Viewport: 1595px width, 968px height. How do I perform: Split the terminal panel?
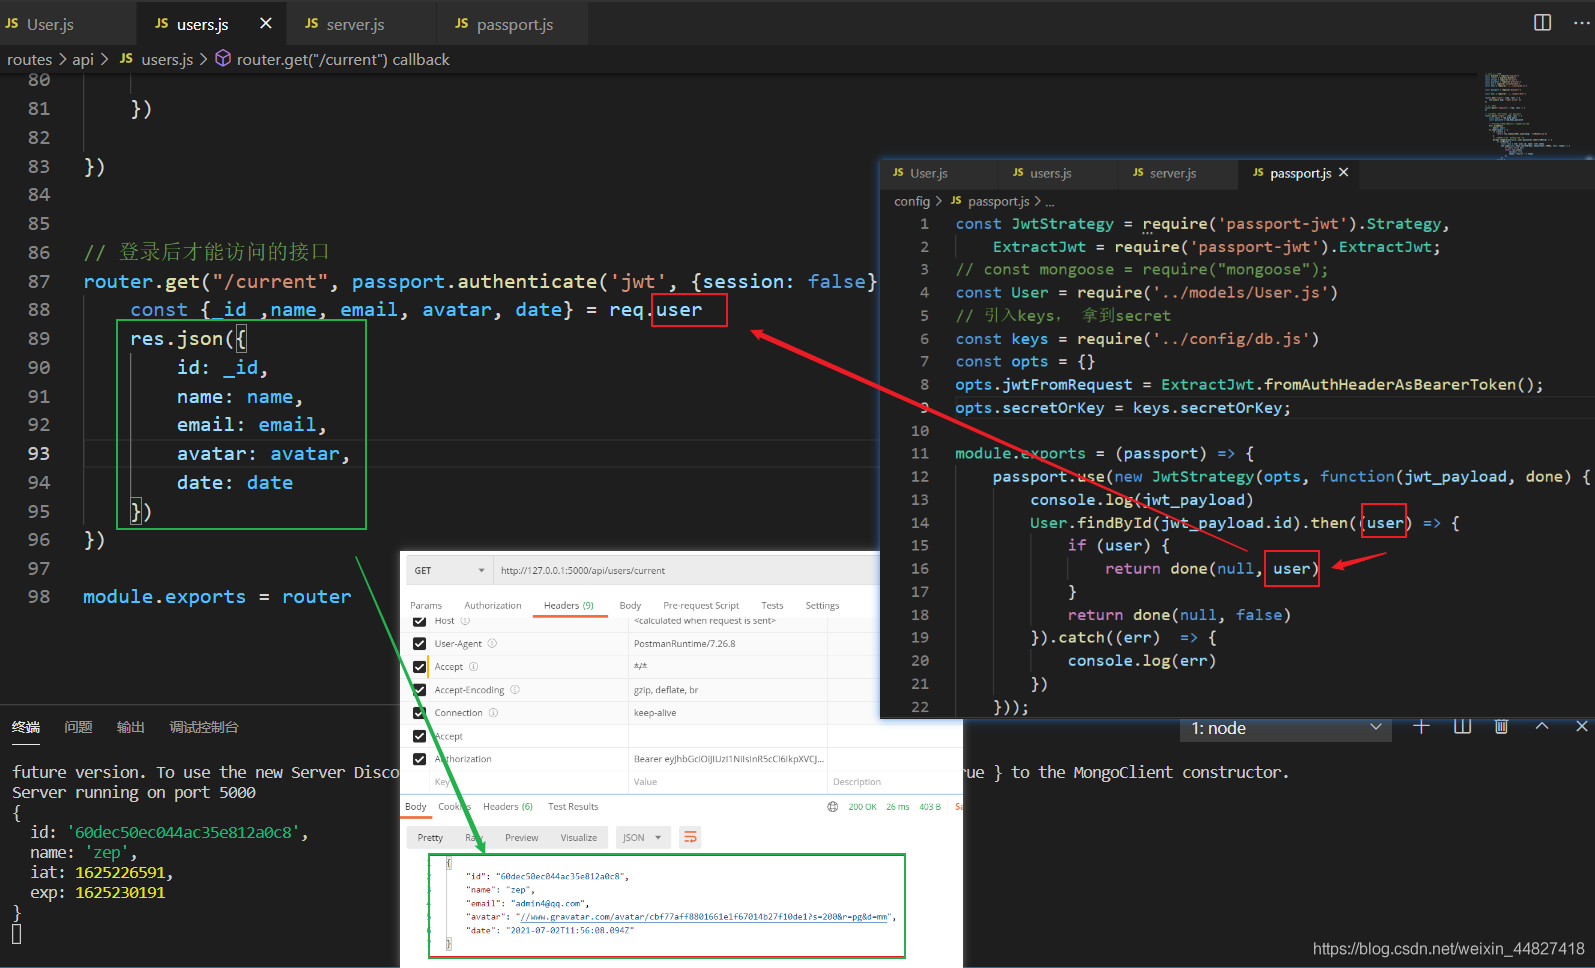pos(1462,727)
